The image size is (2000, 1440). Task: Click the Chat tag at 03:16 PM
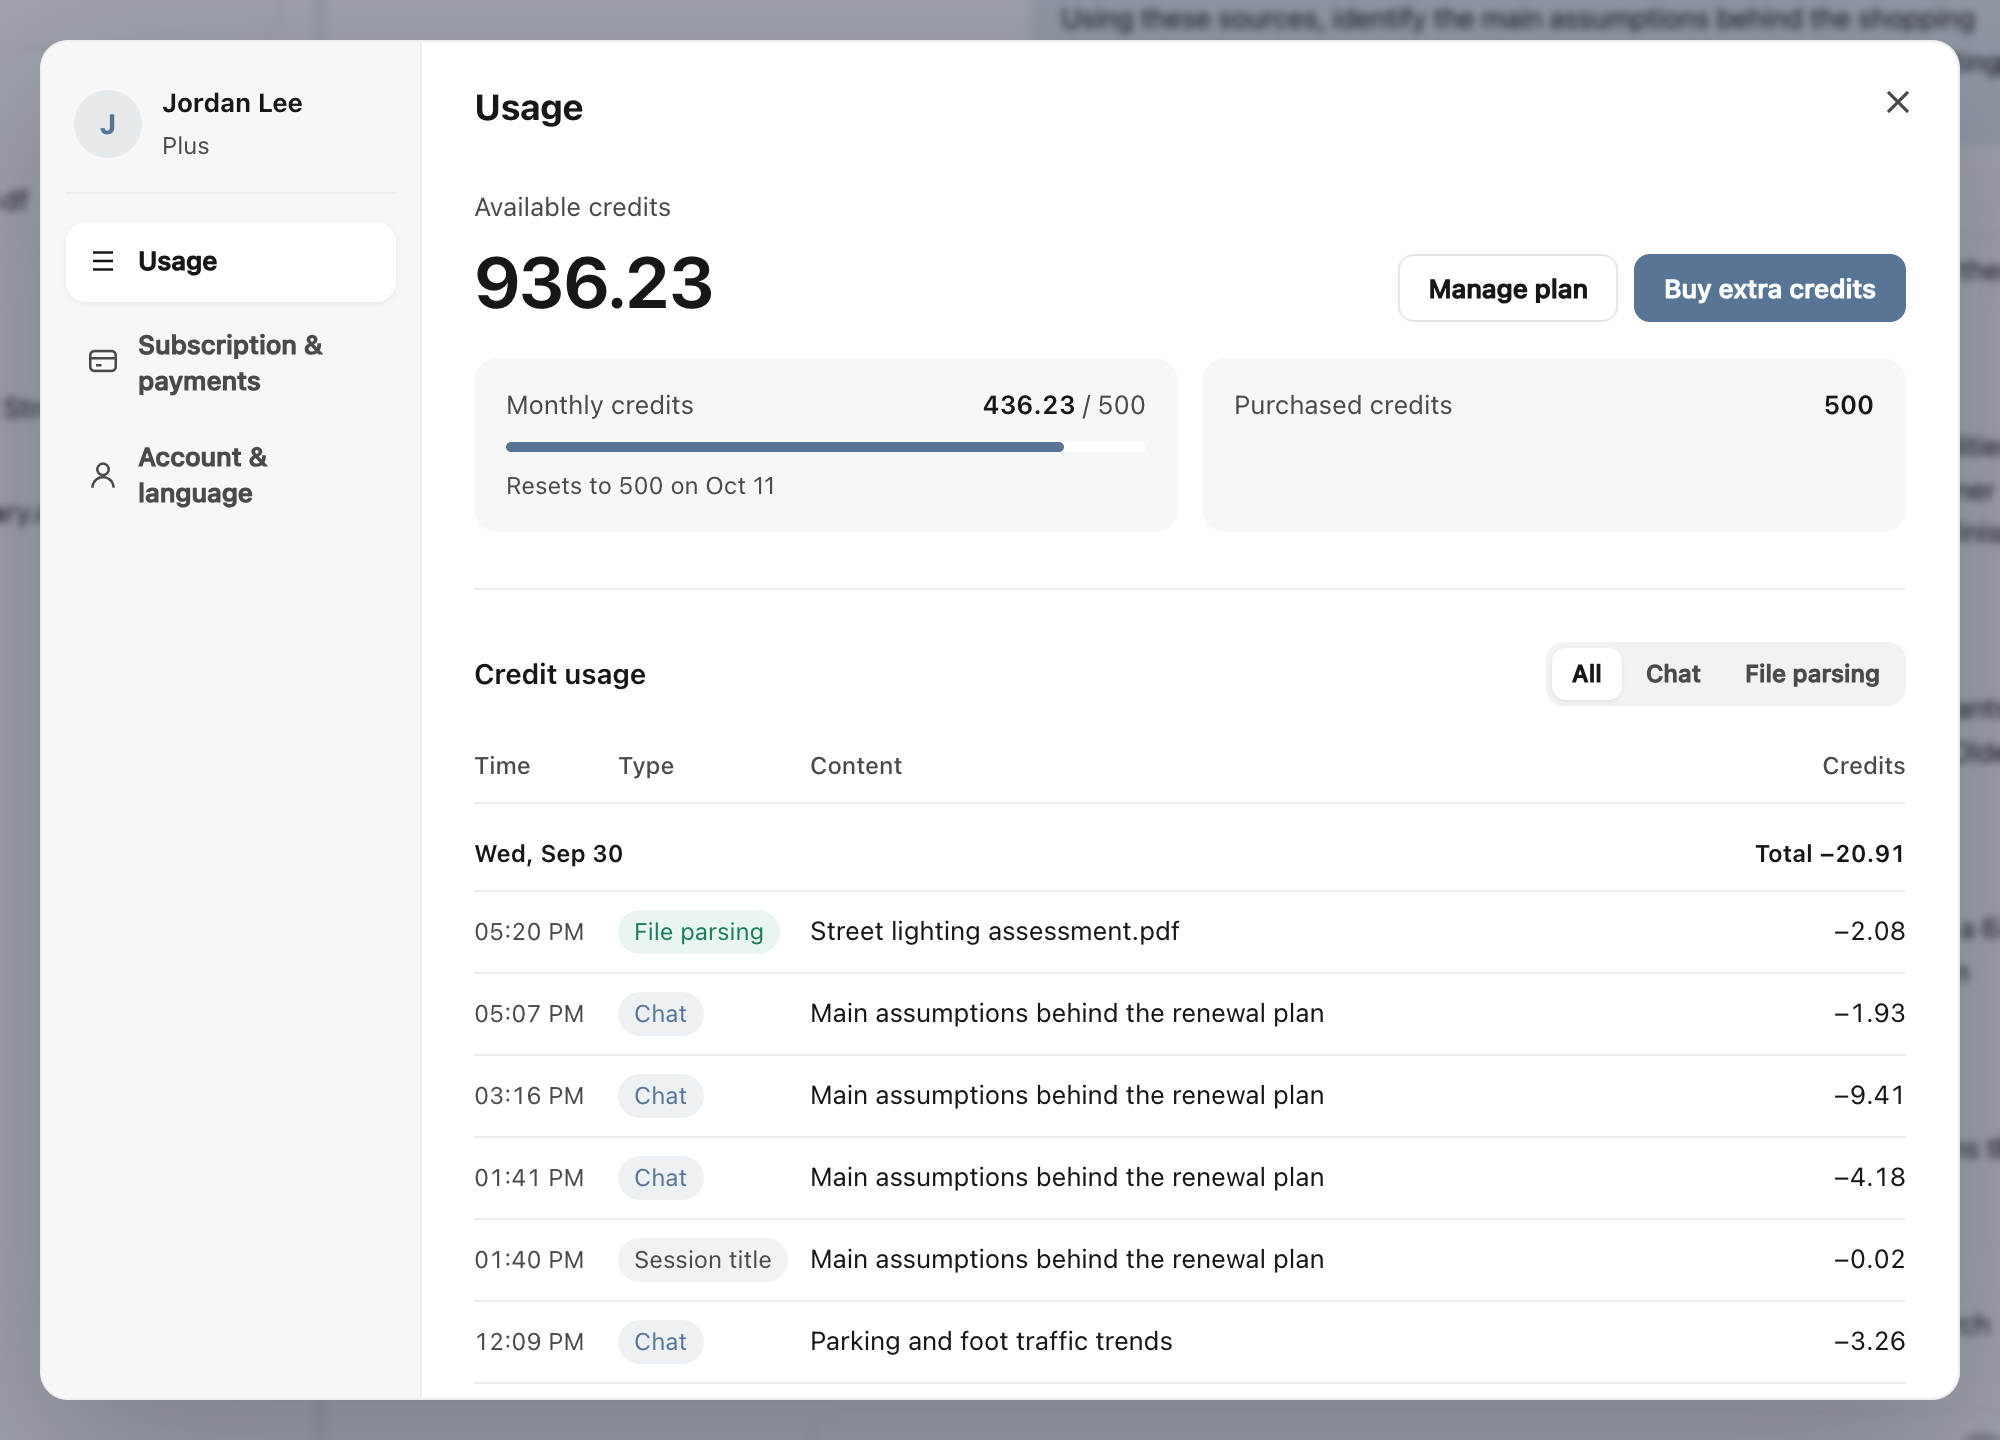(660, 1096)
